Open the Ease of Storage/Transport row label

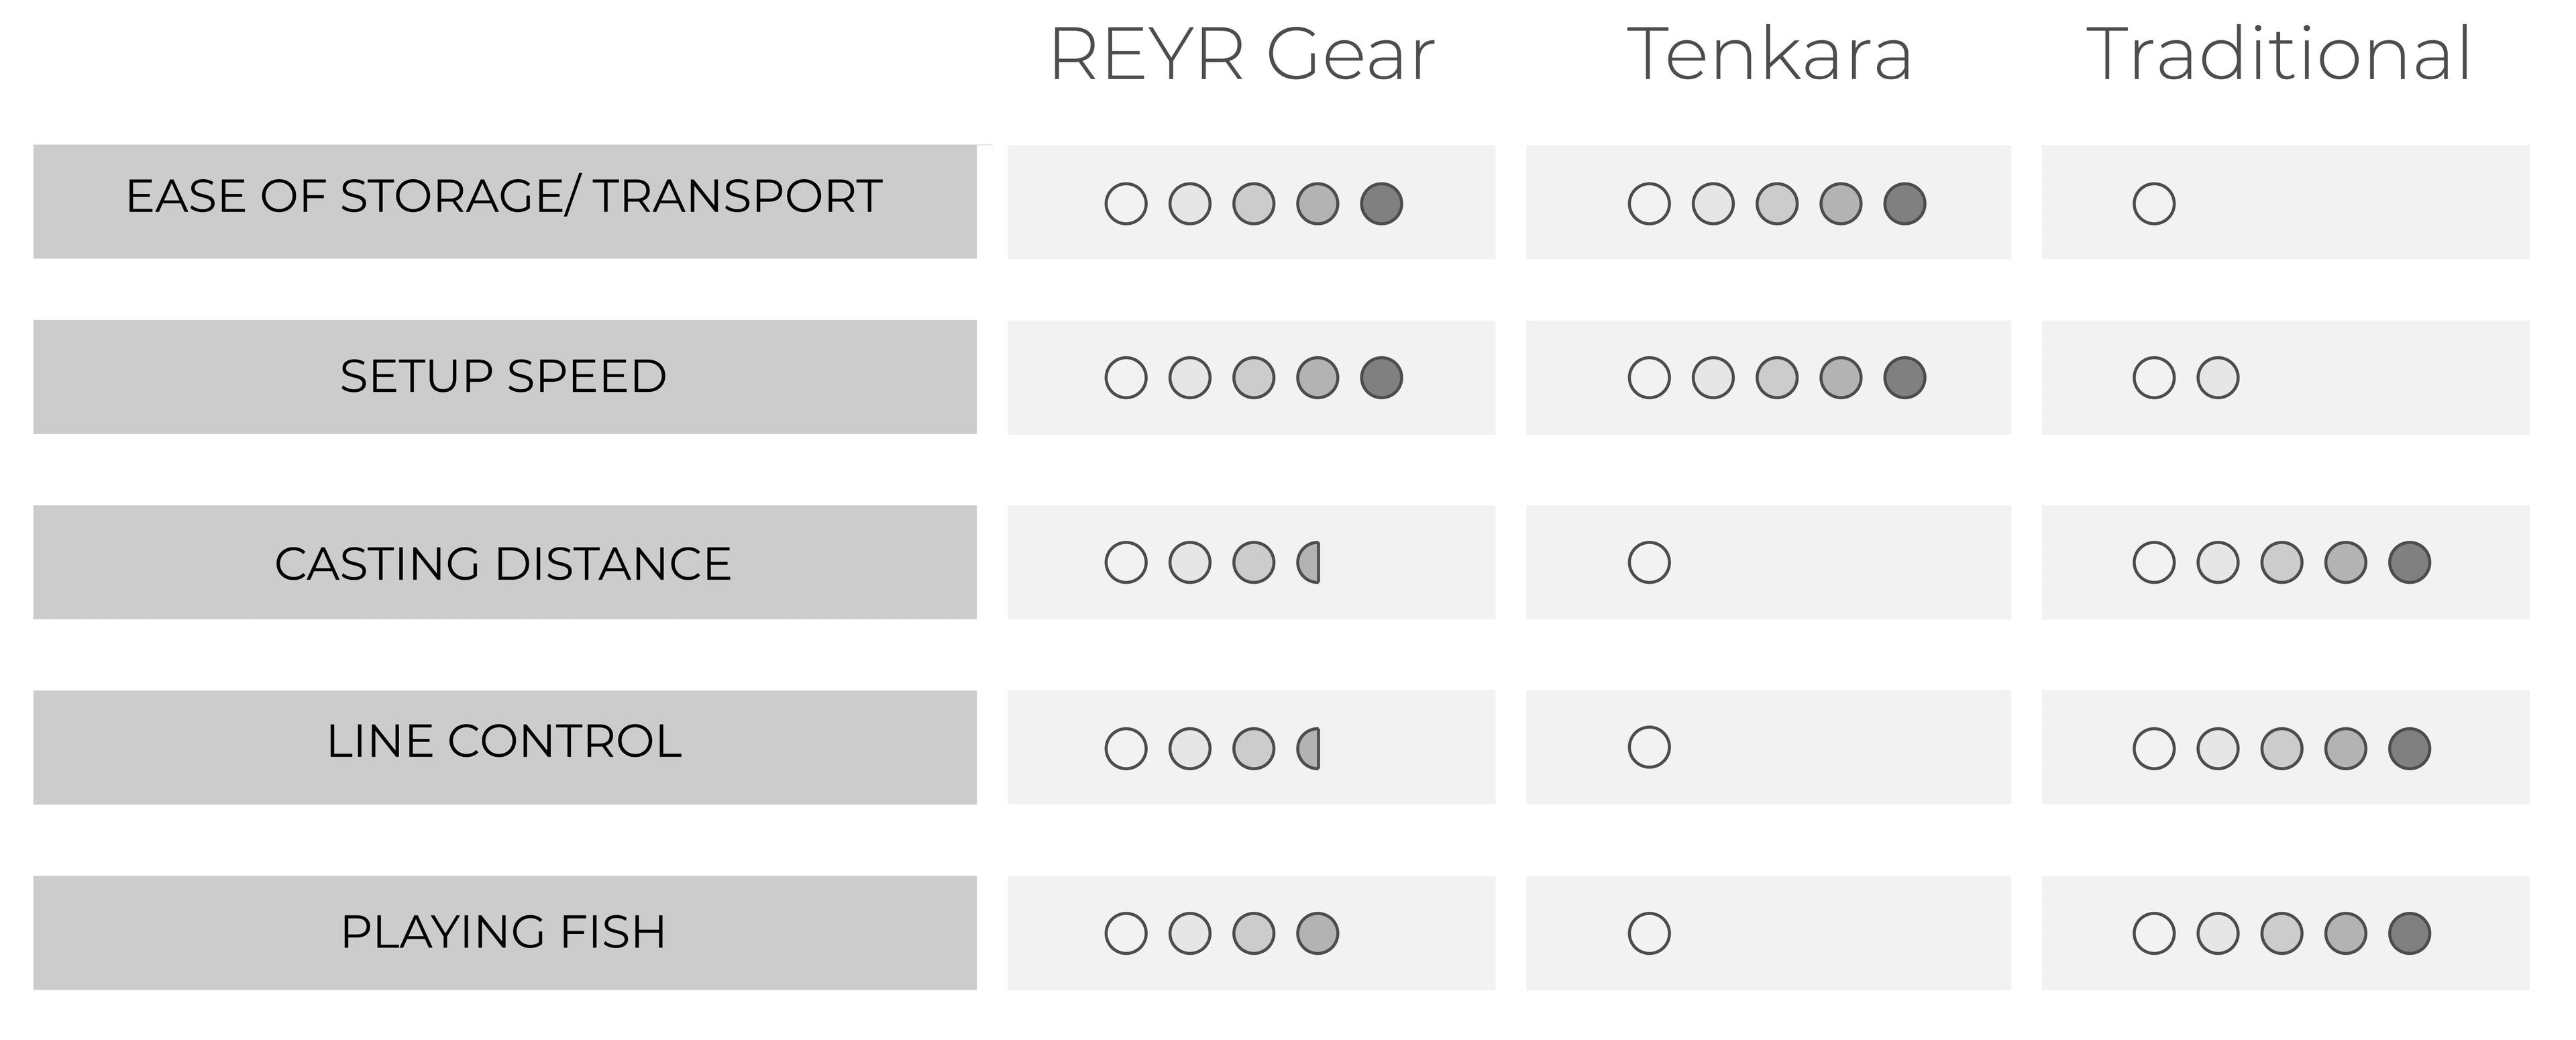(504, 196)
